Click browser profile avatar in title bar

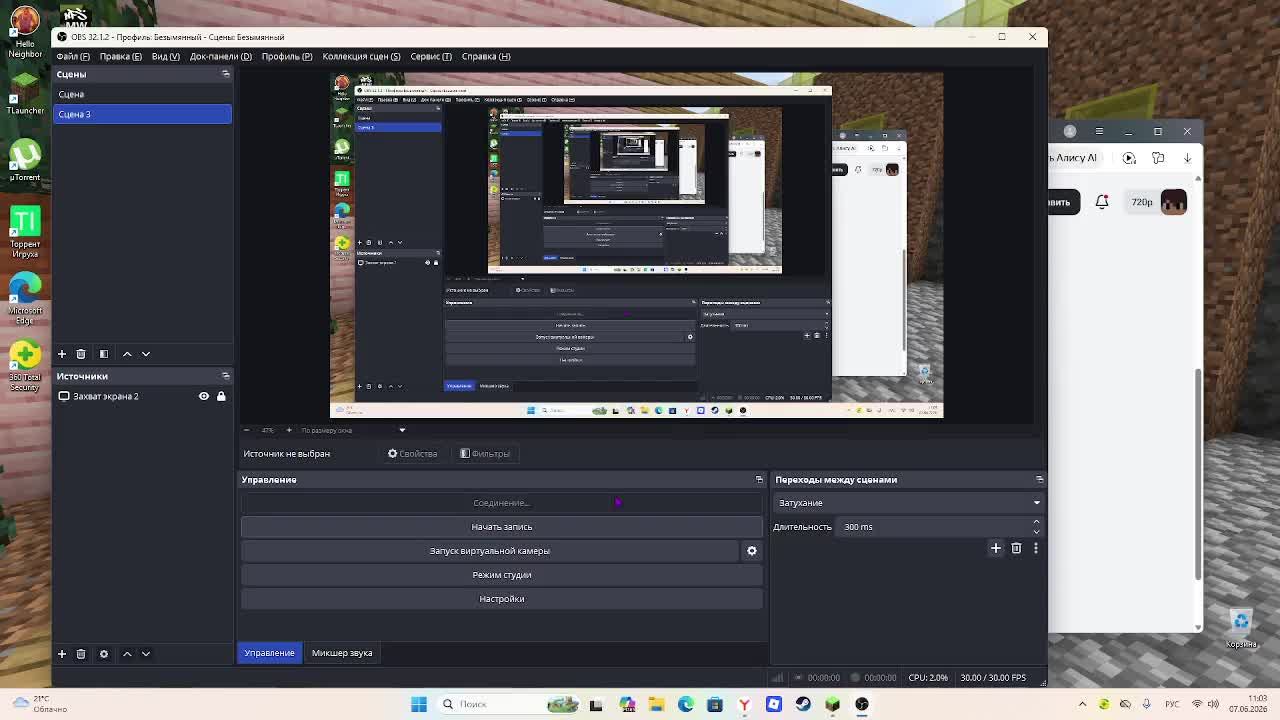point(1070,131)
